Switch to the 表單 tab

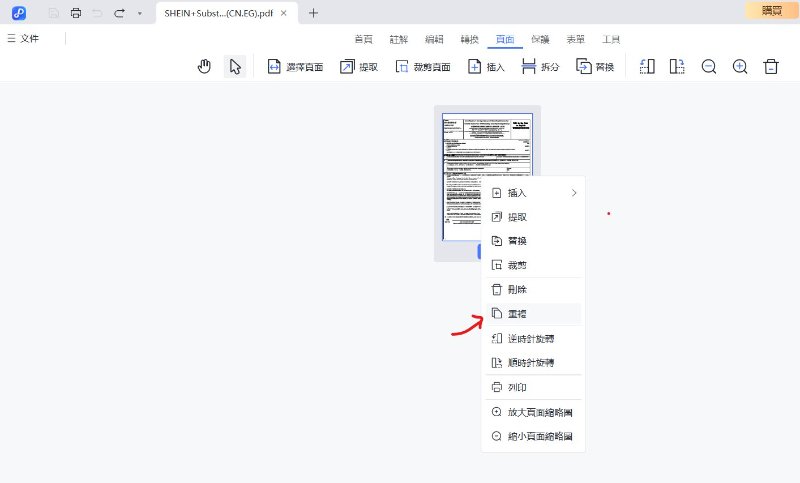pos(576,39)
